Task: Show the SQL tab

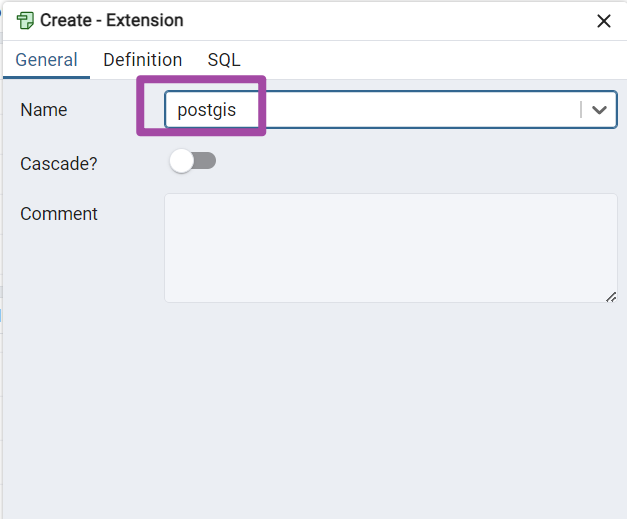Action: 224,60
